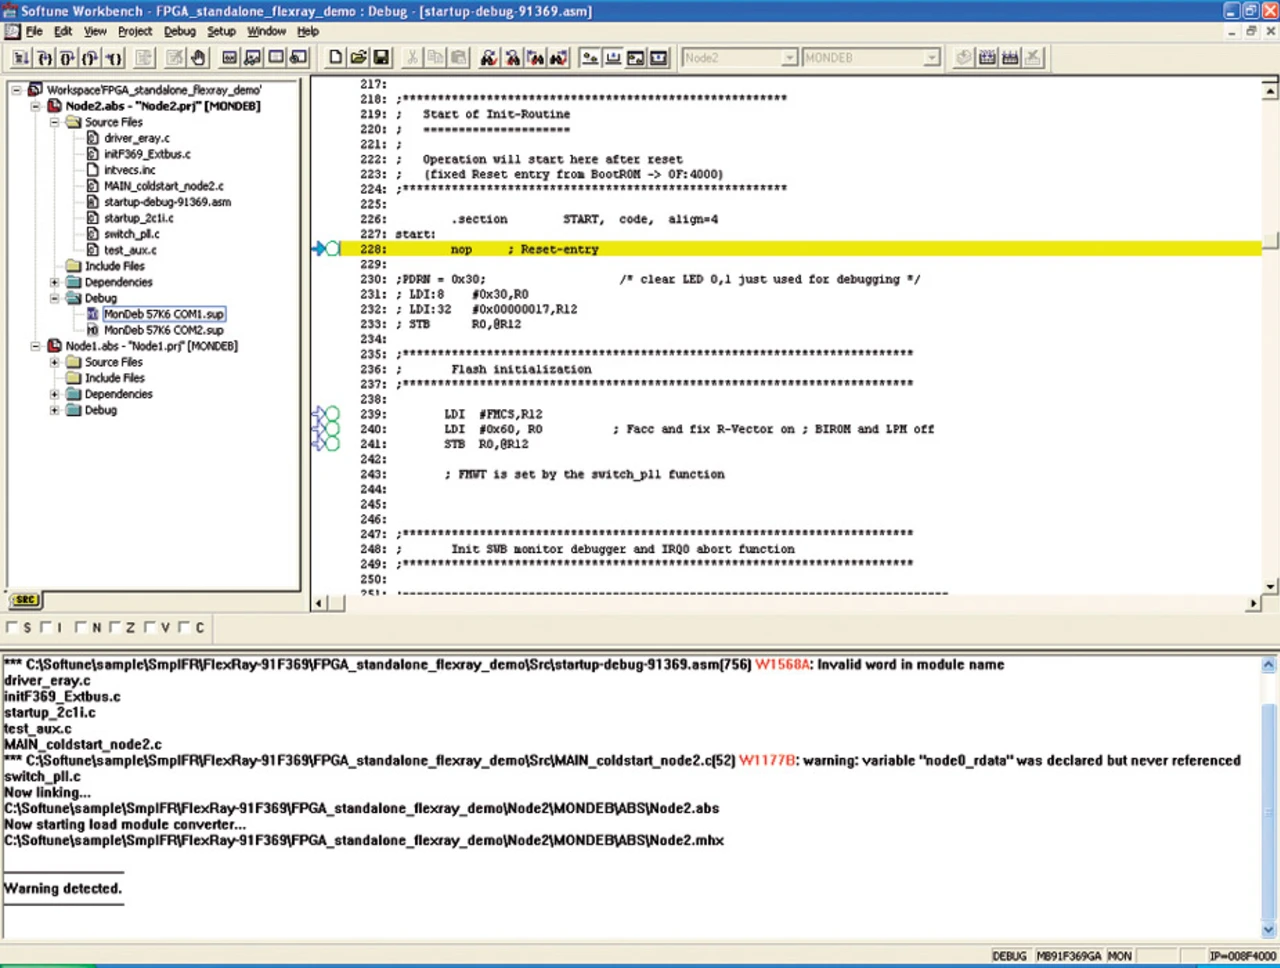Click the first debug run icon in toolbar
This screenshot has width=1280, height=968.
(21, 58)
